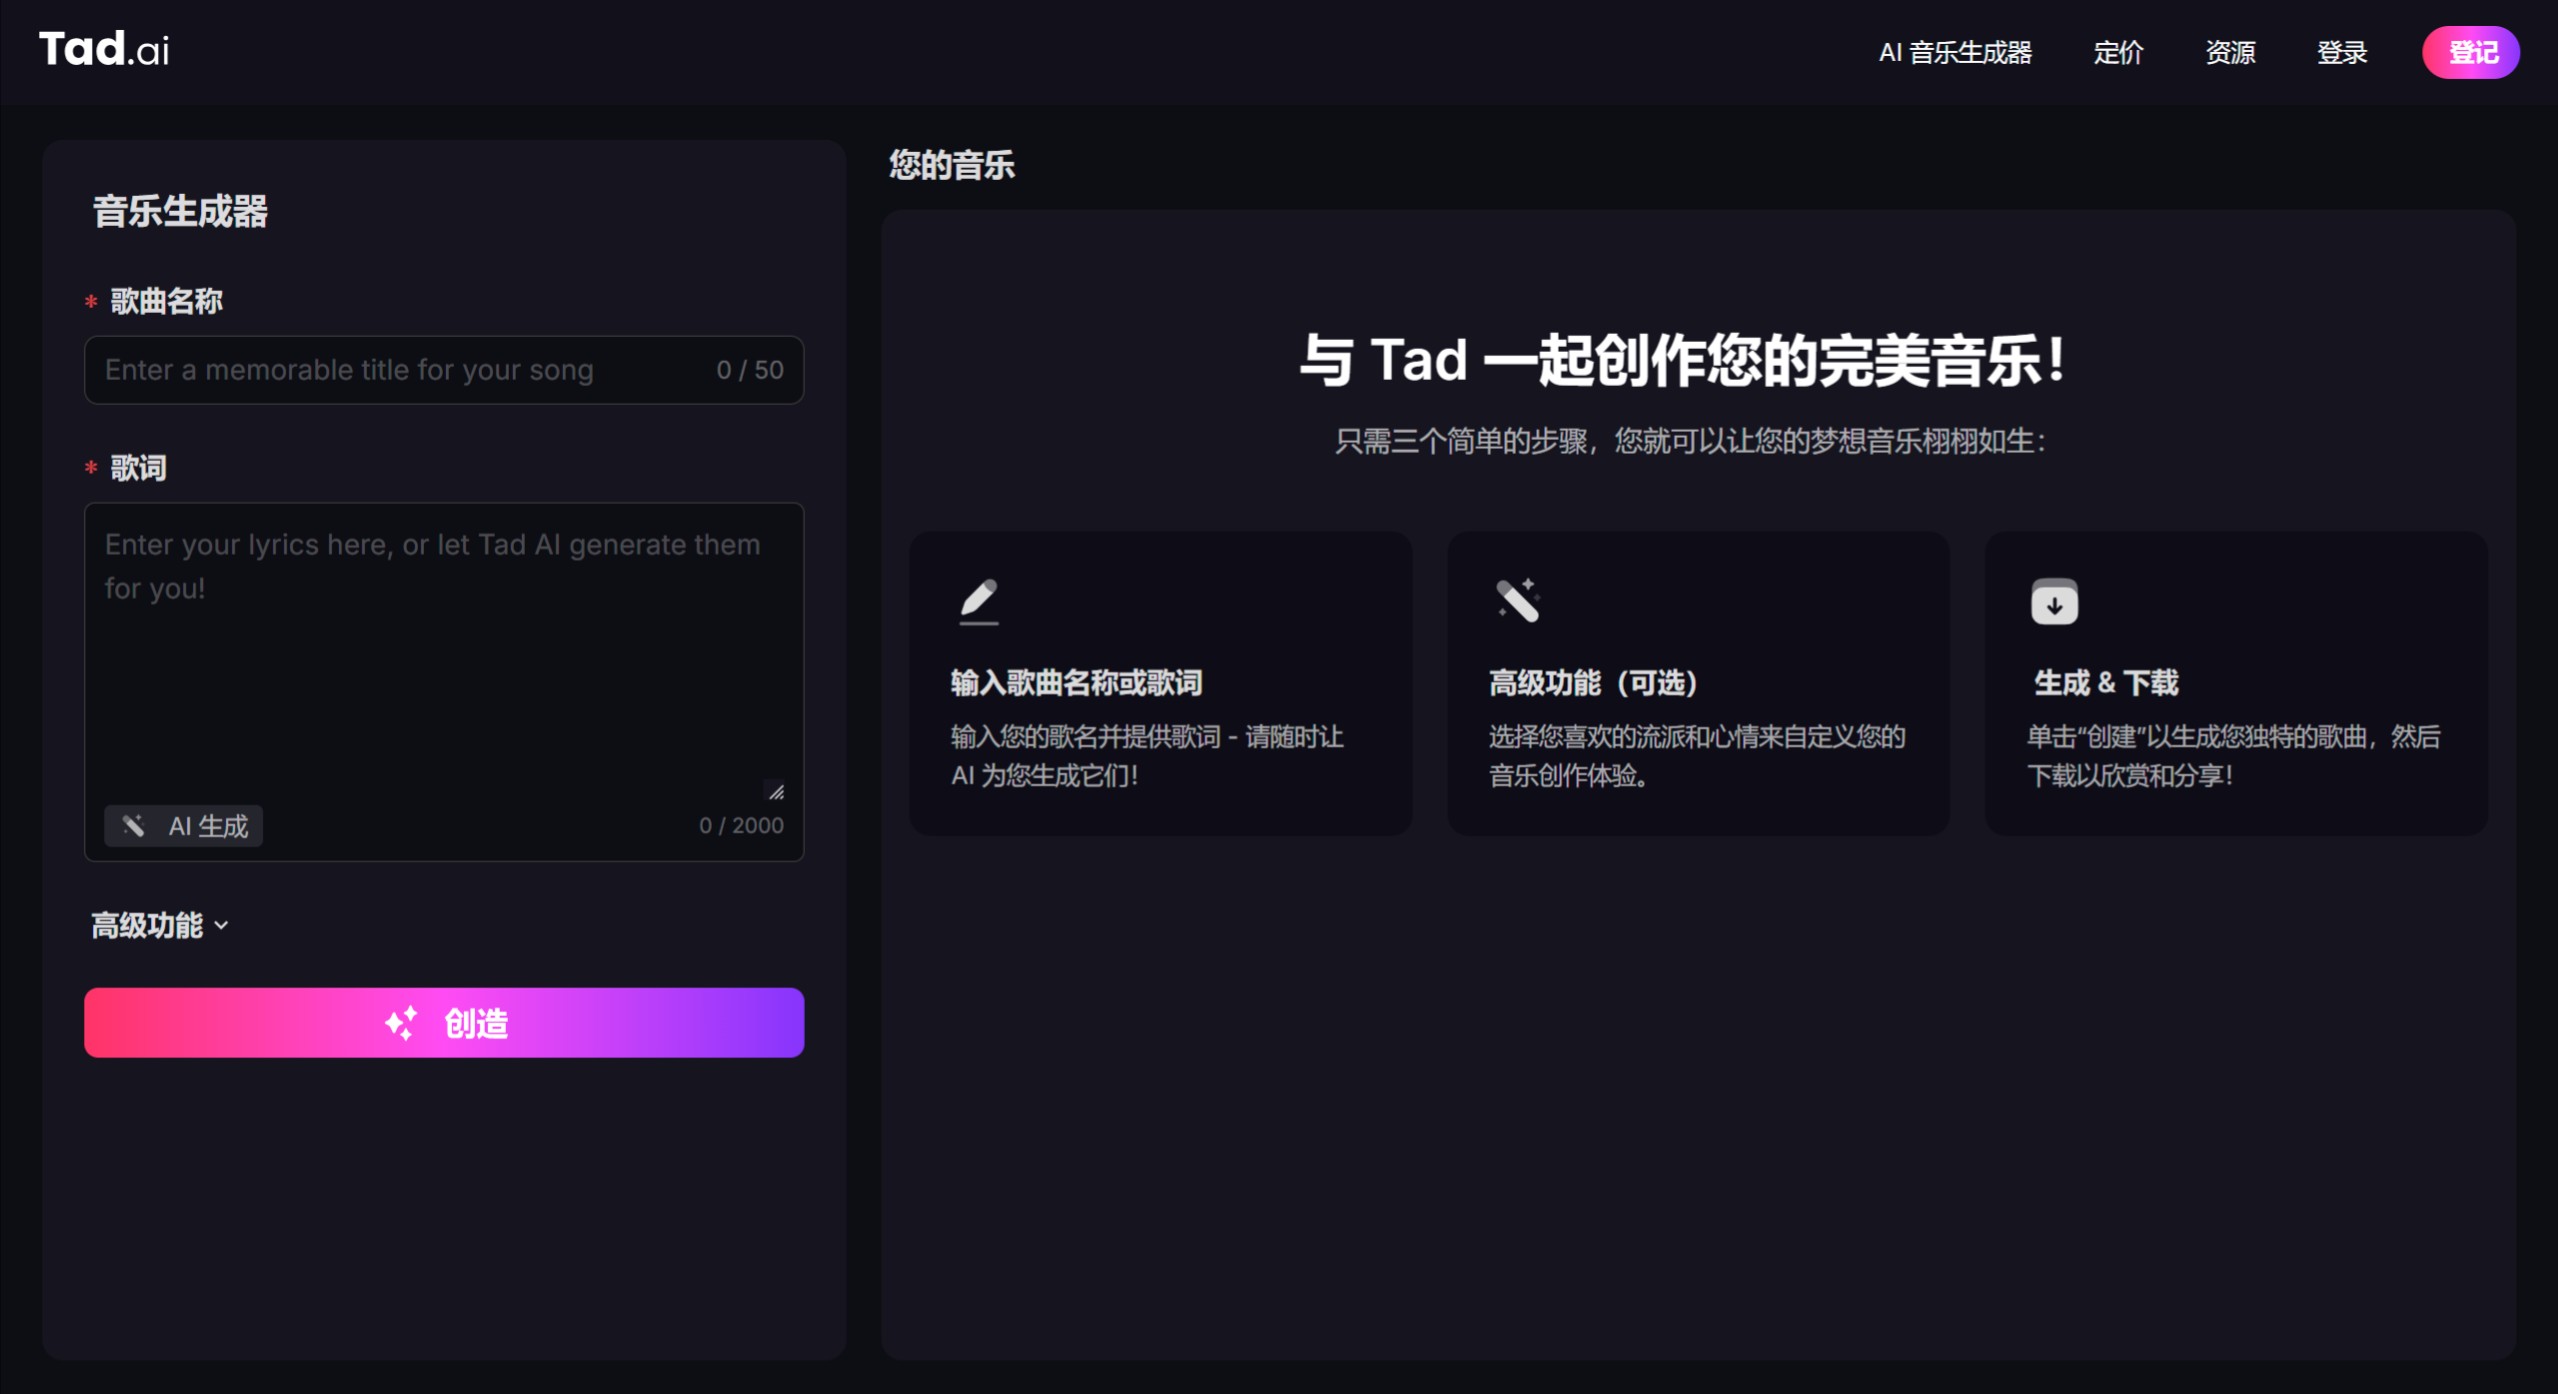Click the 登录 link
The height and width of the screenshot is (1394, 2558).
tap(2342, 52)
